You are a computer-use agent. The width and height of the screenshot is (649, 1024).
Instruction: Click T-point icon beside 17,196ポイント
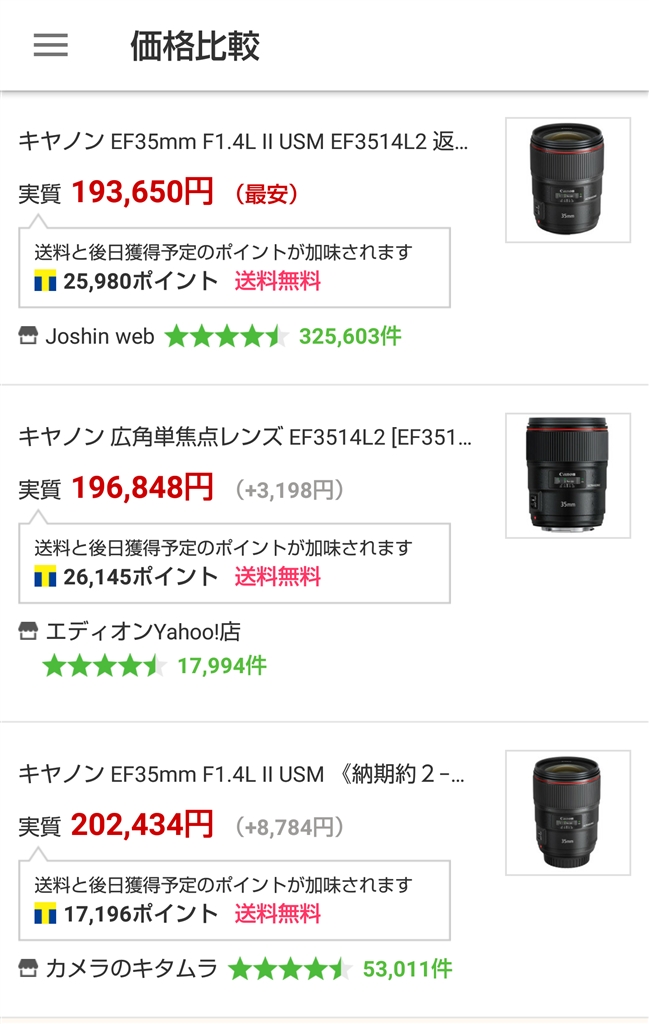point(45,914)
